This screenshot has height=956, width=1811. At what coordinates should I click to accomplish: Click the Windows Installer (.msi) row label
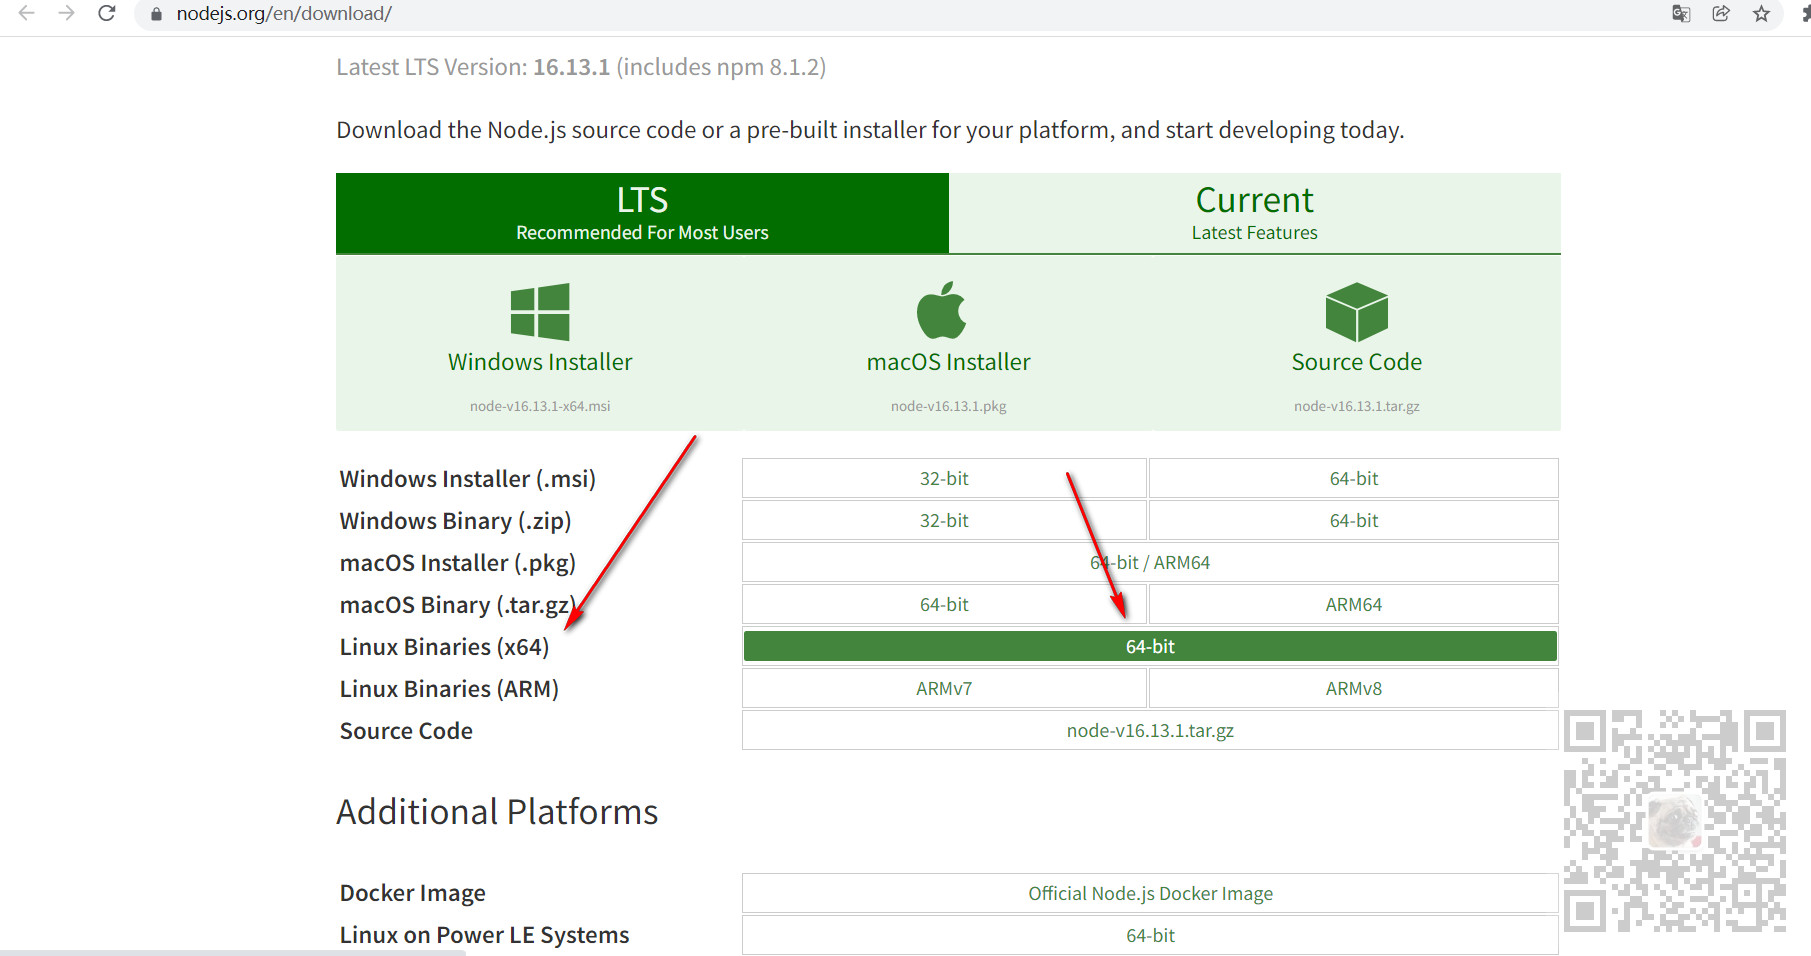(467, 479)
